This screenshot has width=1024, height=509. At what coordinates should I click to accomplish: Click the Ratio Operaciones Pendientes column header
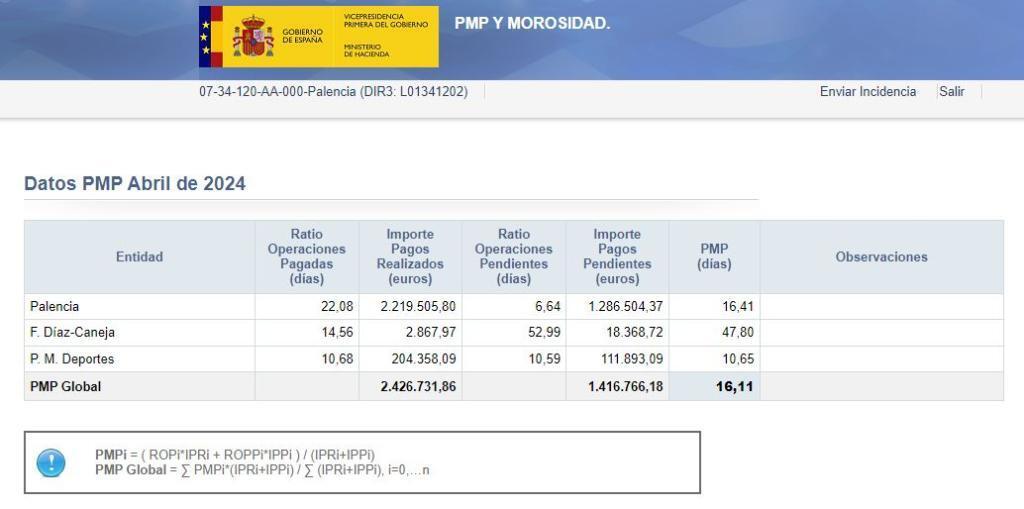[x=513, y=257]
